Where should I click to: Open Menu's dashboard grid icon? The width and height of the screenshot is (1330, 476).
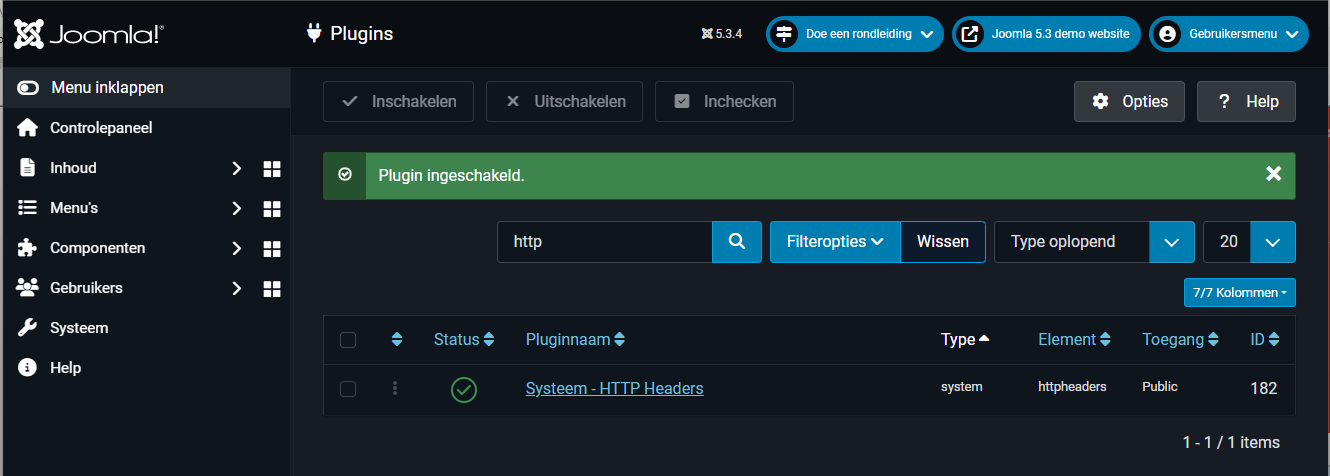271,208
